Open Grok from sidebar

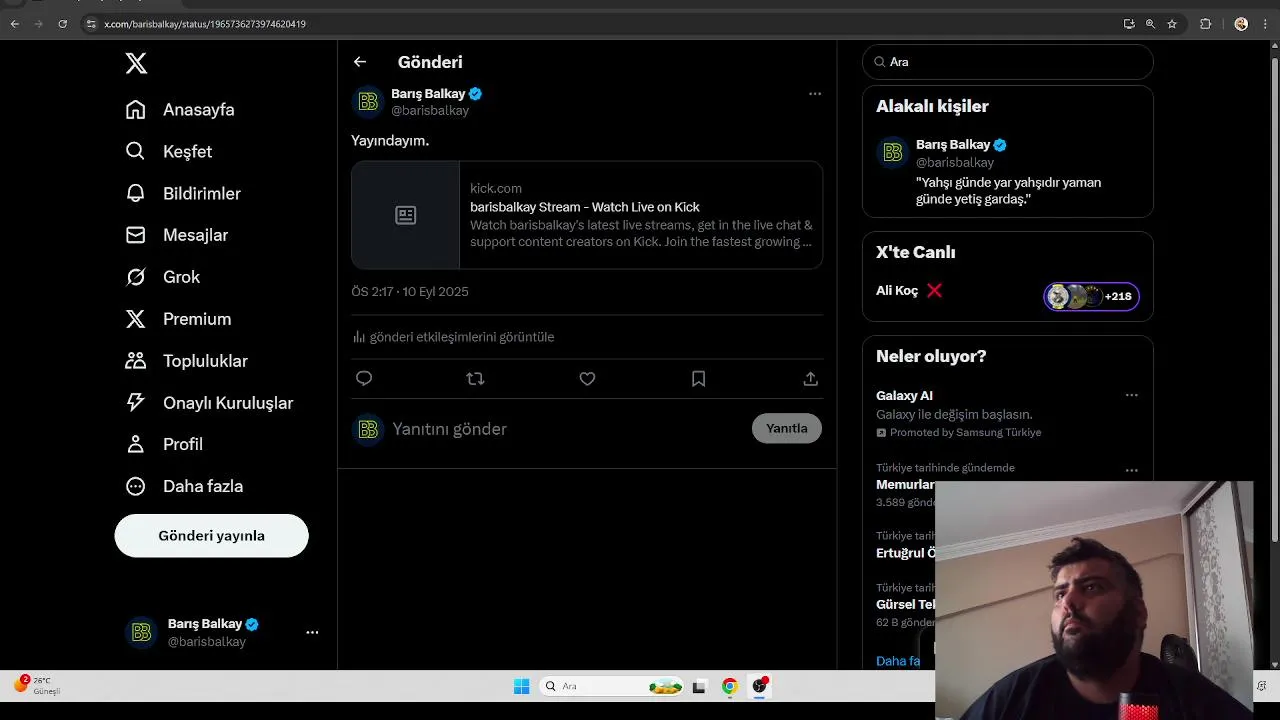click(163, 277)
